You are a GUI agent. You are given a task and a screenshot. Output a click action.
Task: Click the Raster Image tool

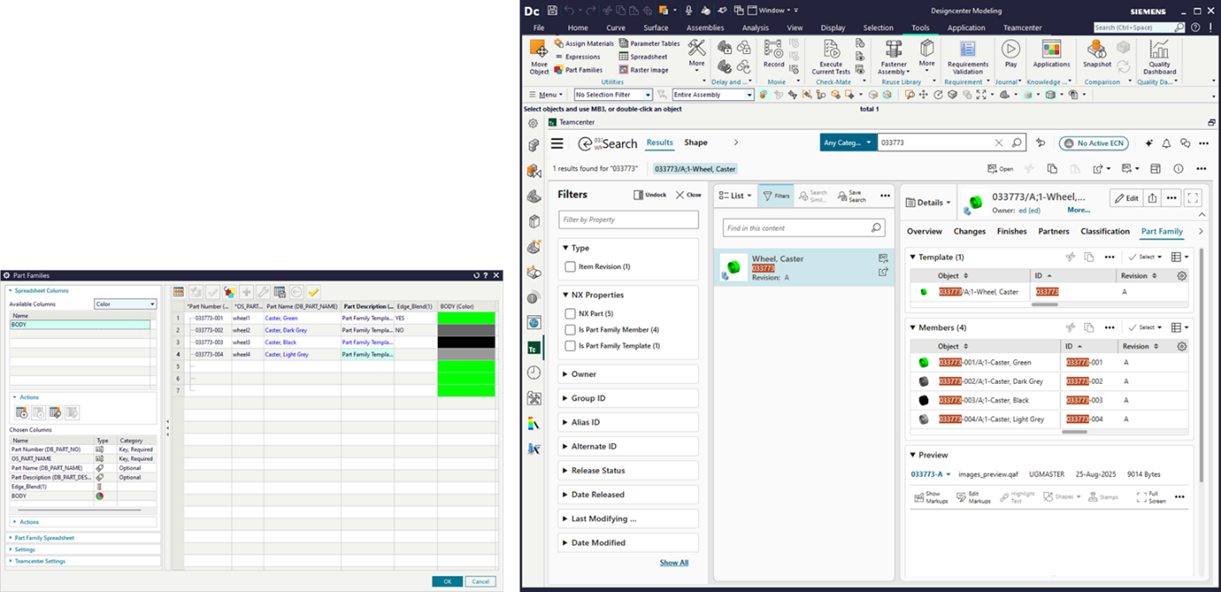[x=644, y=70]
